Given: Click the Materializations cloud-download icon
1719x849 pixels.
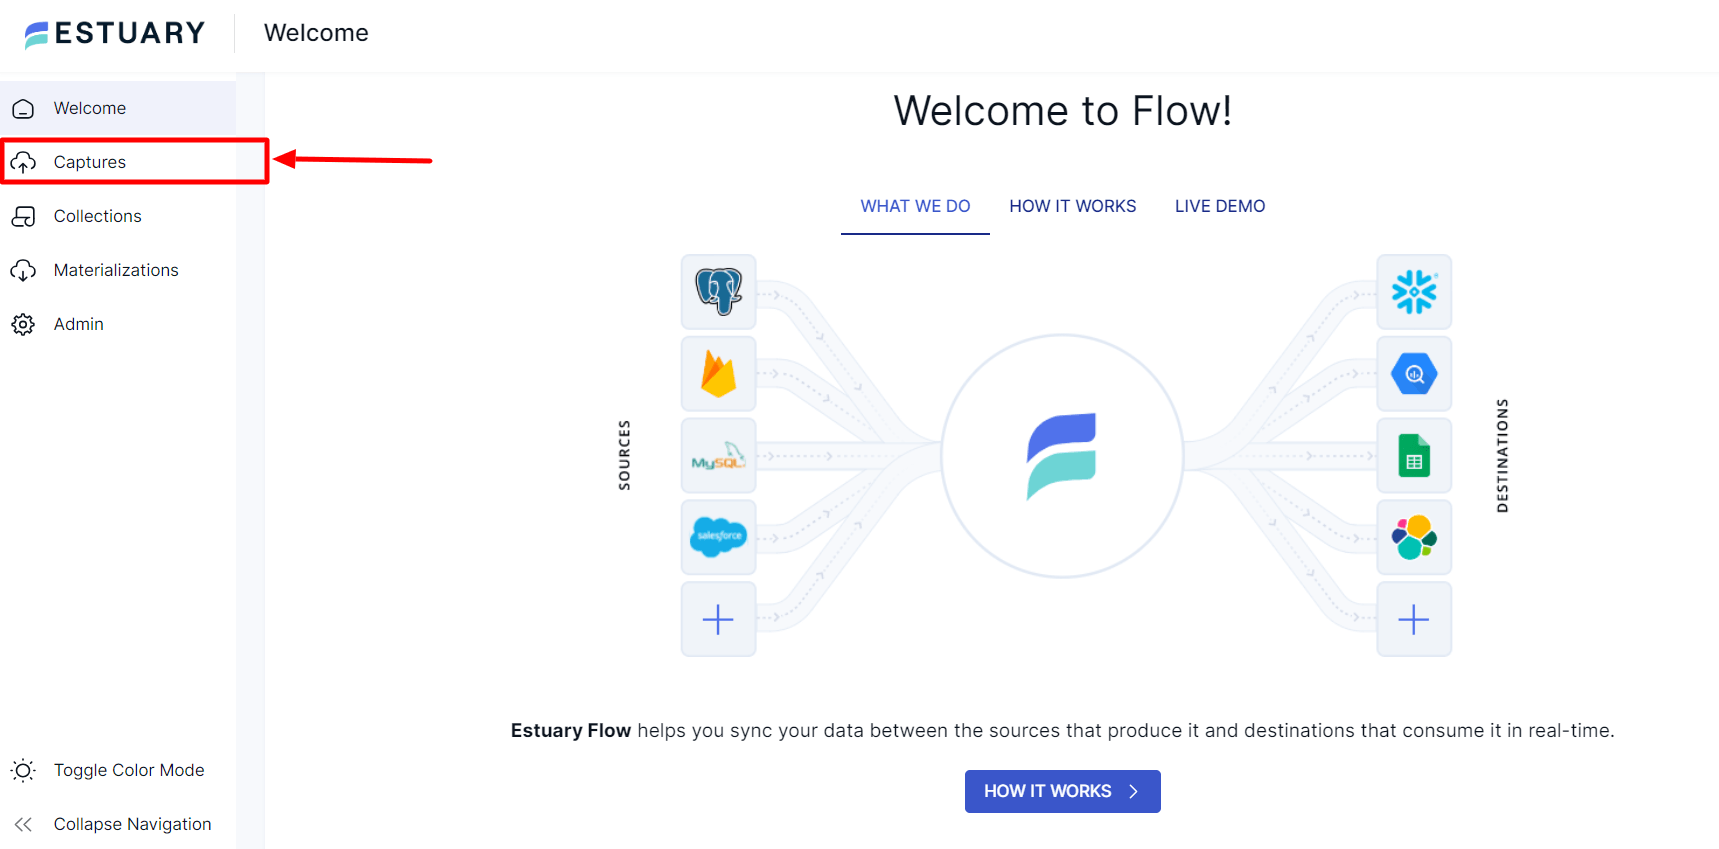Looking at the screenshot, I should tap(23, 270).
